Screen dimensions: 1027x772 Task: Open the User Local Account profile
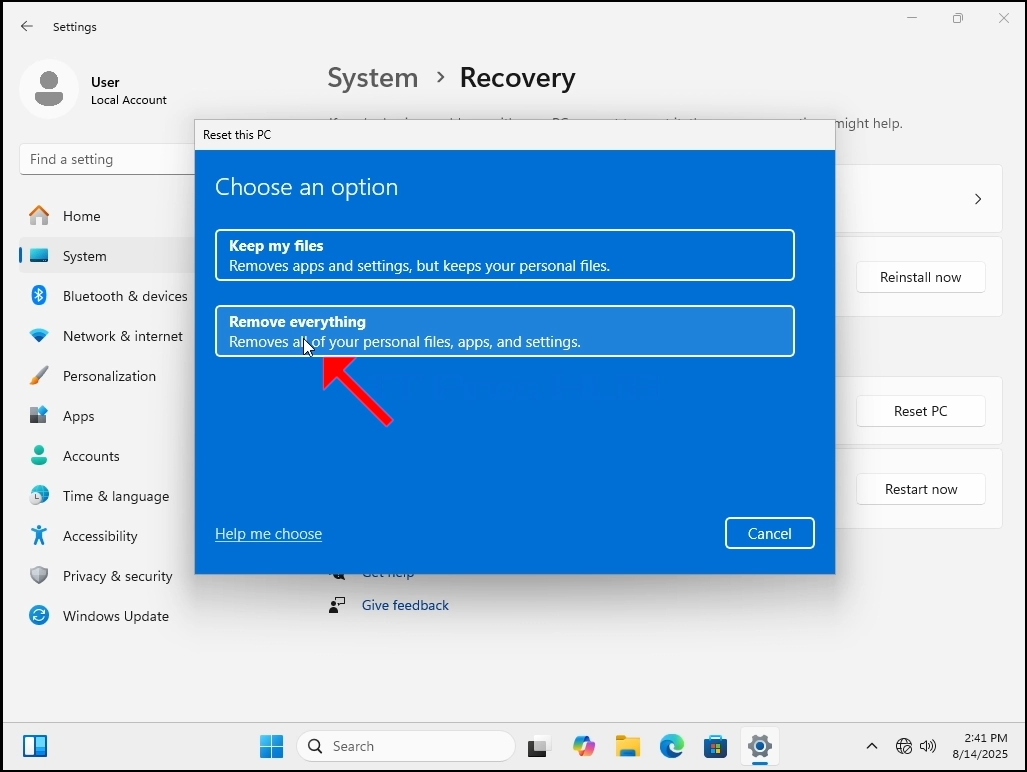point(95,90)
